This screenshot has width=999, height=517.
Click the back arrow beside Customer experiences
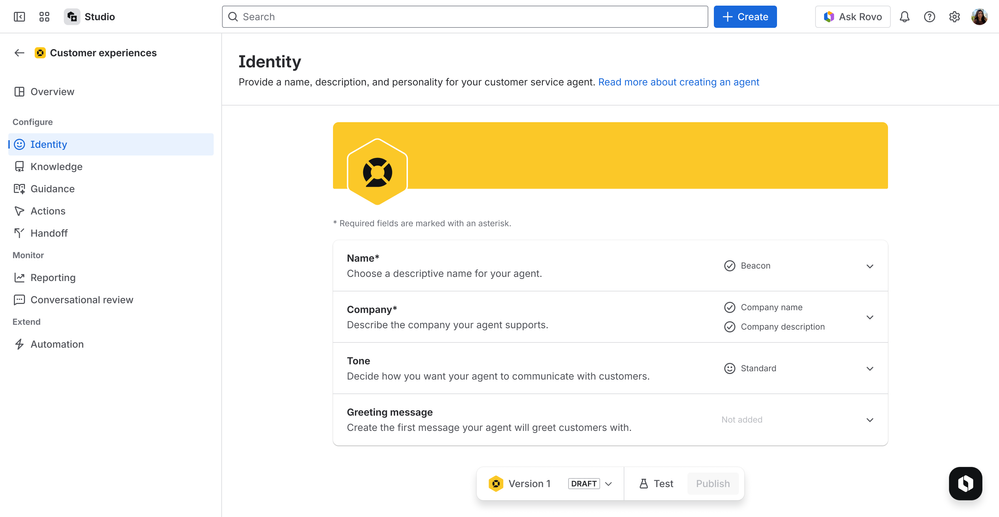click(x=19, y=53)
